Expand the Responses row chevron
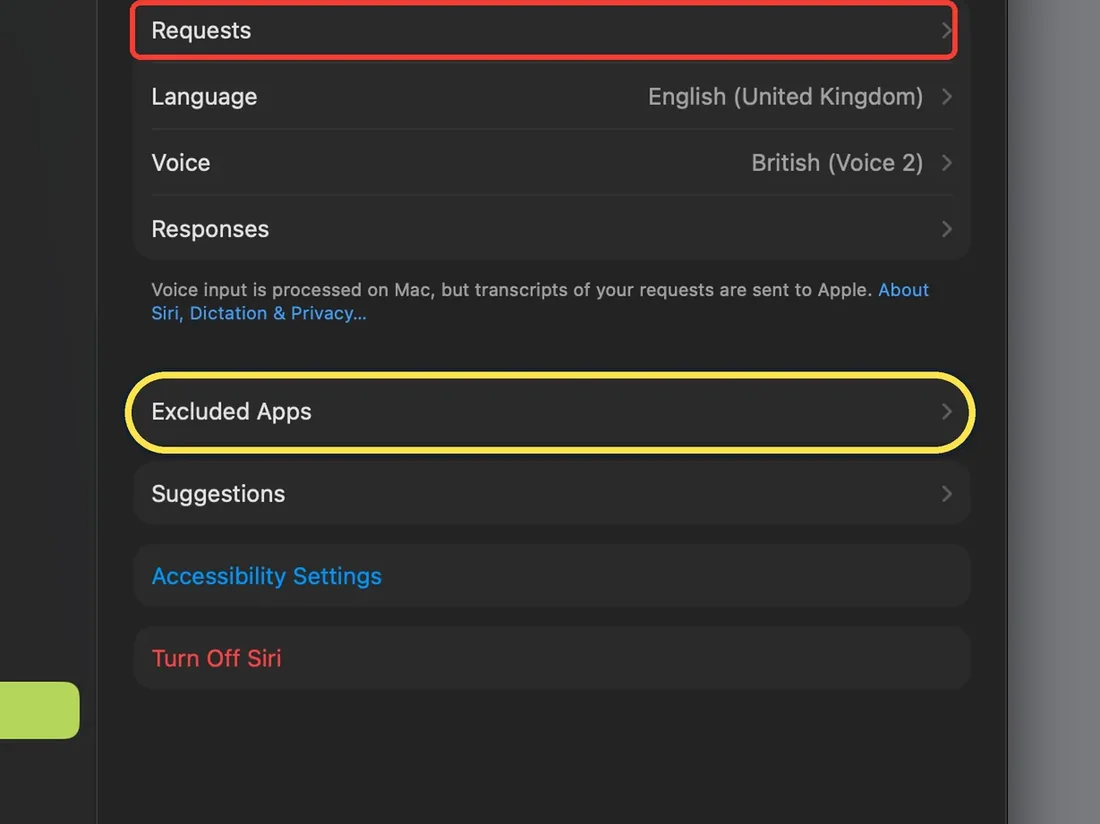The width and height of the screenshot is (1100, 824). point(946,229)
